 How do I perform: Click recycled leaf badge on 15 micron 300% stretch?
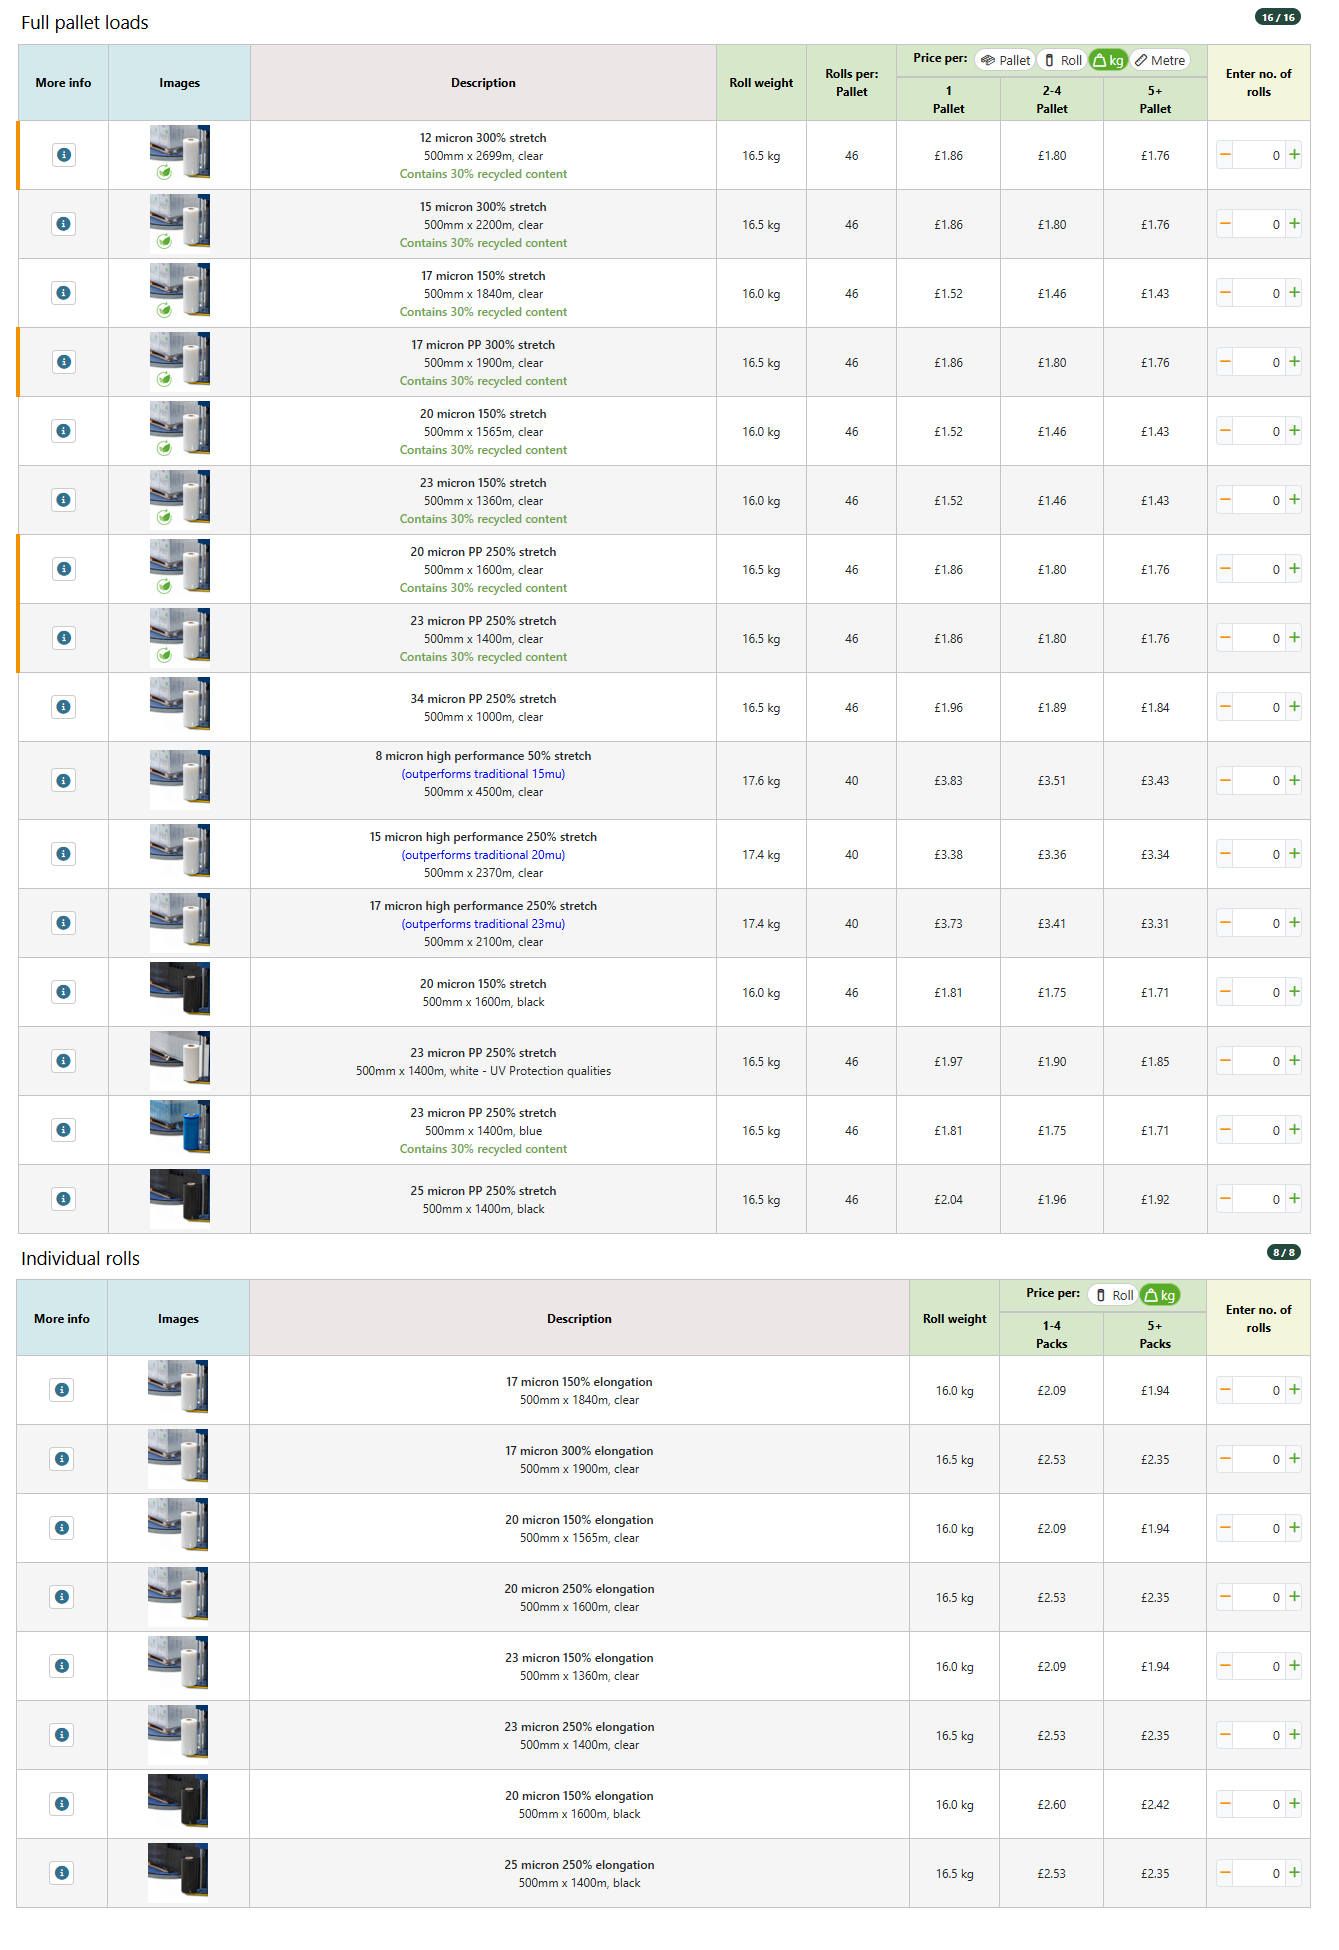164,241
